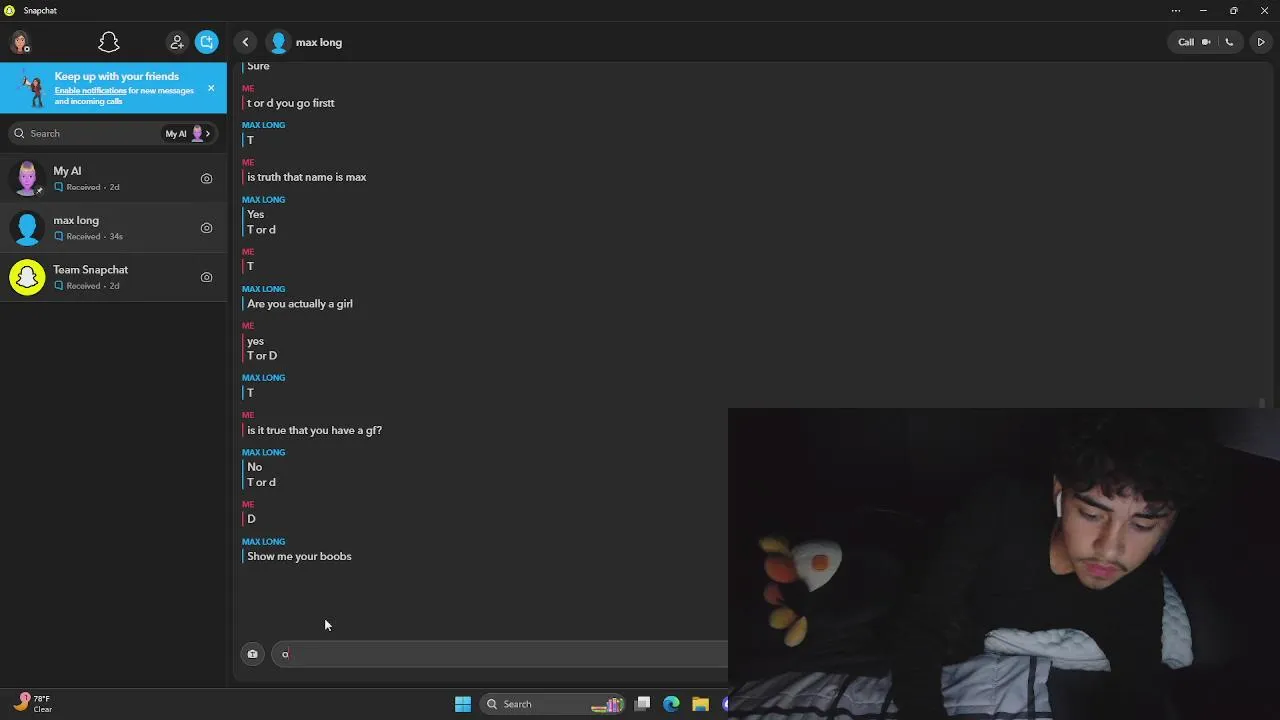Image resolution: width=1280 pixels, height=720 pixels.
Task: Open Task View from the taskbar
Action: point(643,704)
